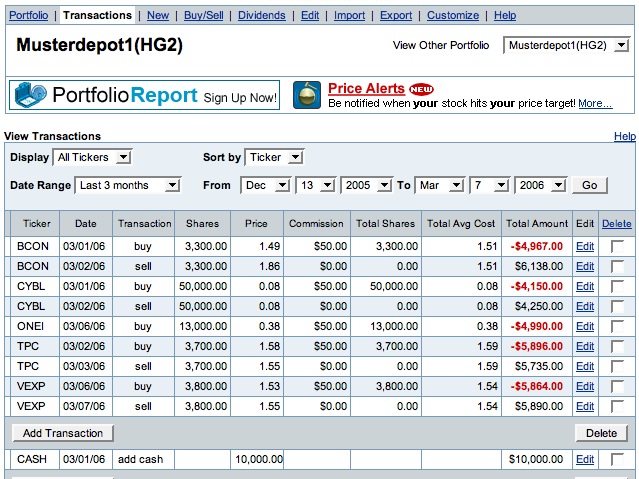The image size is (639, 479).
Task: Select the $10,000.00 cash total amount
Action: (537, 459)
